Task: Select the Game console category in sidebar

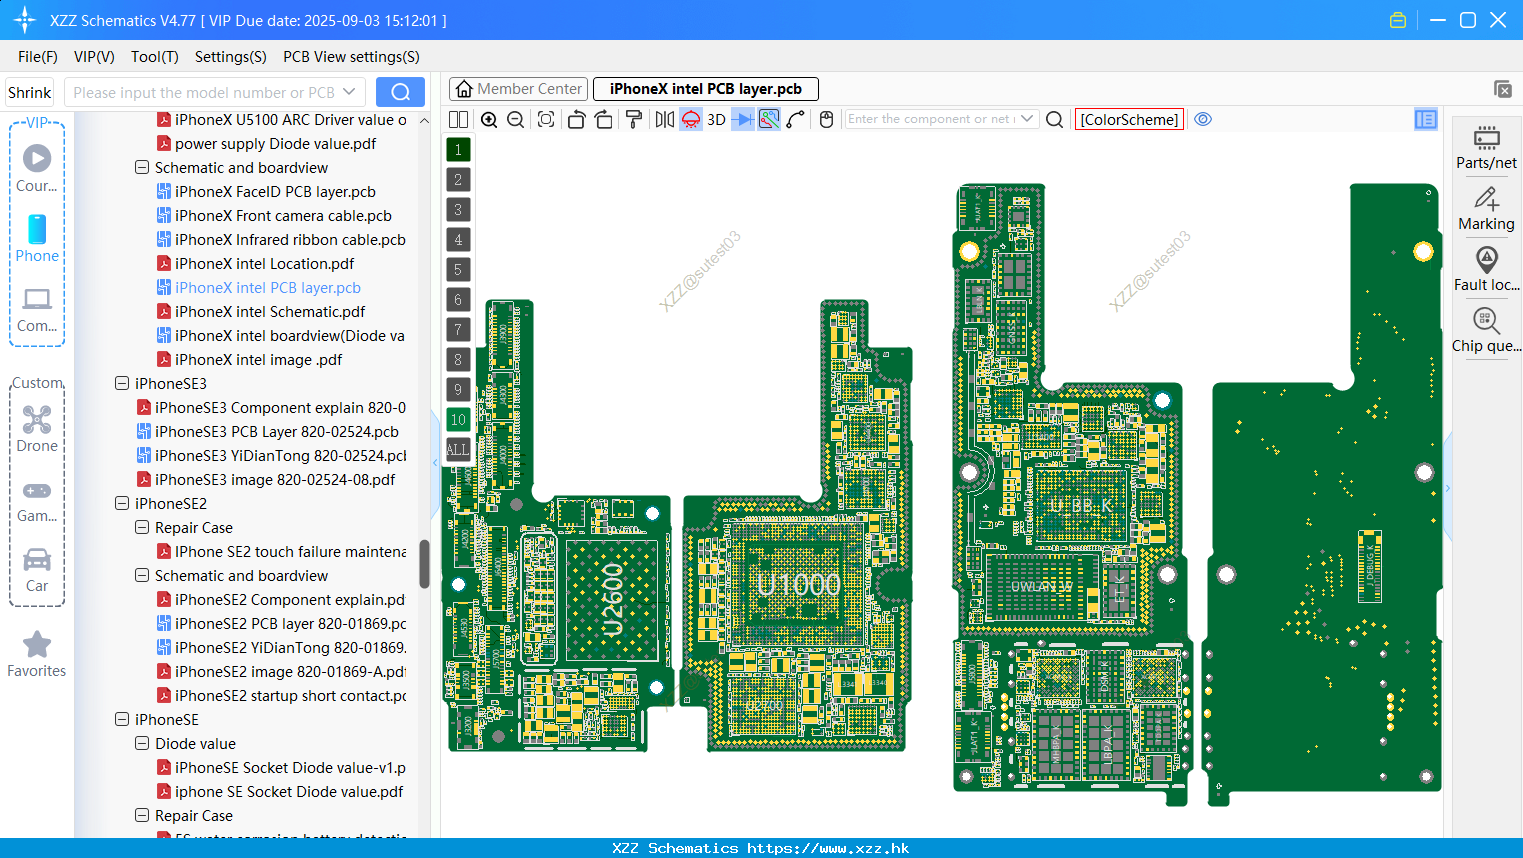Action: 37,502
